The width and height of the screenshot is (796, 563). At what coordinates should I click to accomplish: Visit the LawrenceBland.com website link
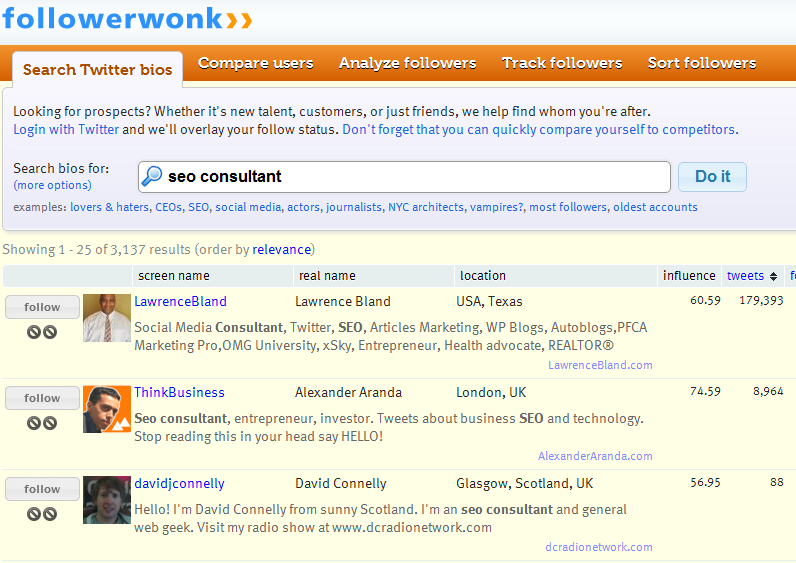coord(600,365)
